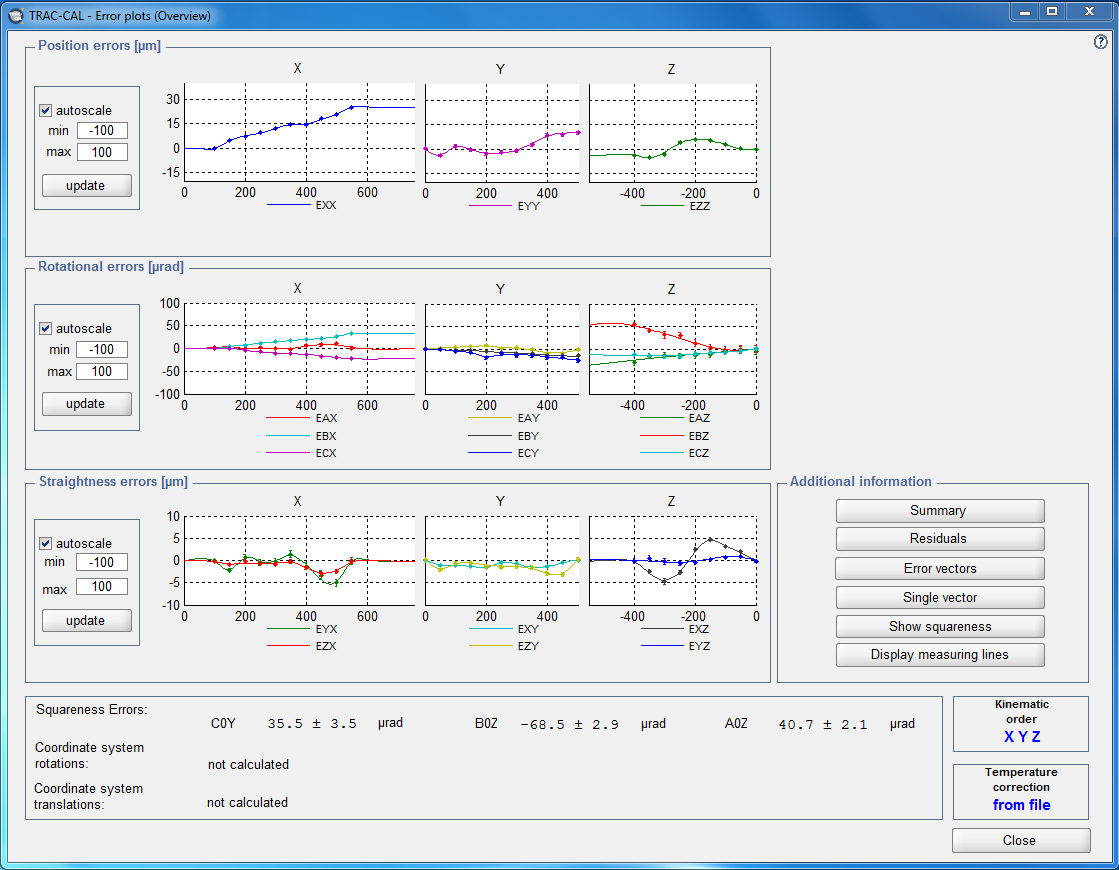The height and width of the screenshot is (870, 1119).
Task: Click update in Straightness errors panel
Action: click(x=86, y=620)
